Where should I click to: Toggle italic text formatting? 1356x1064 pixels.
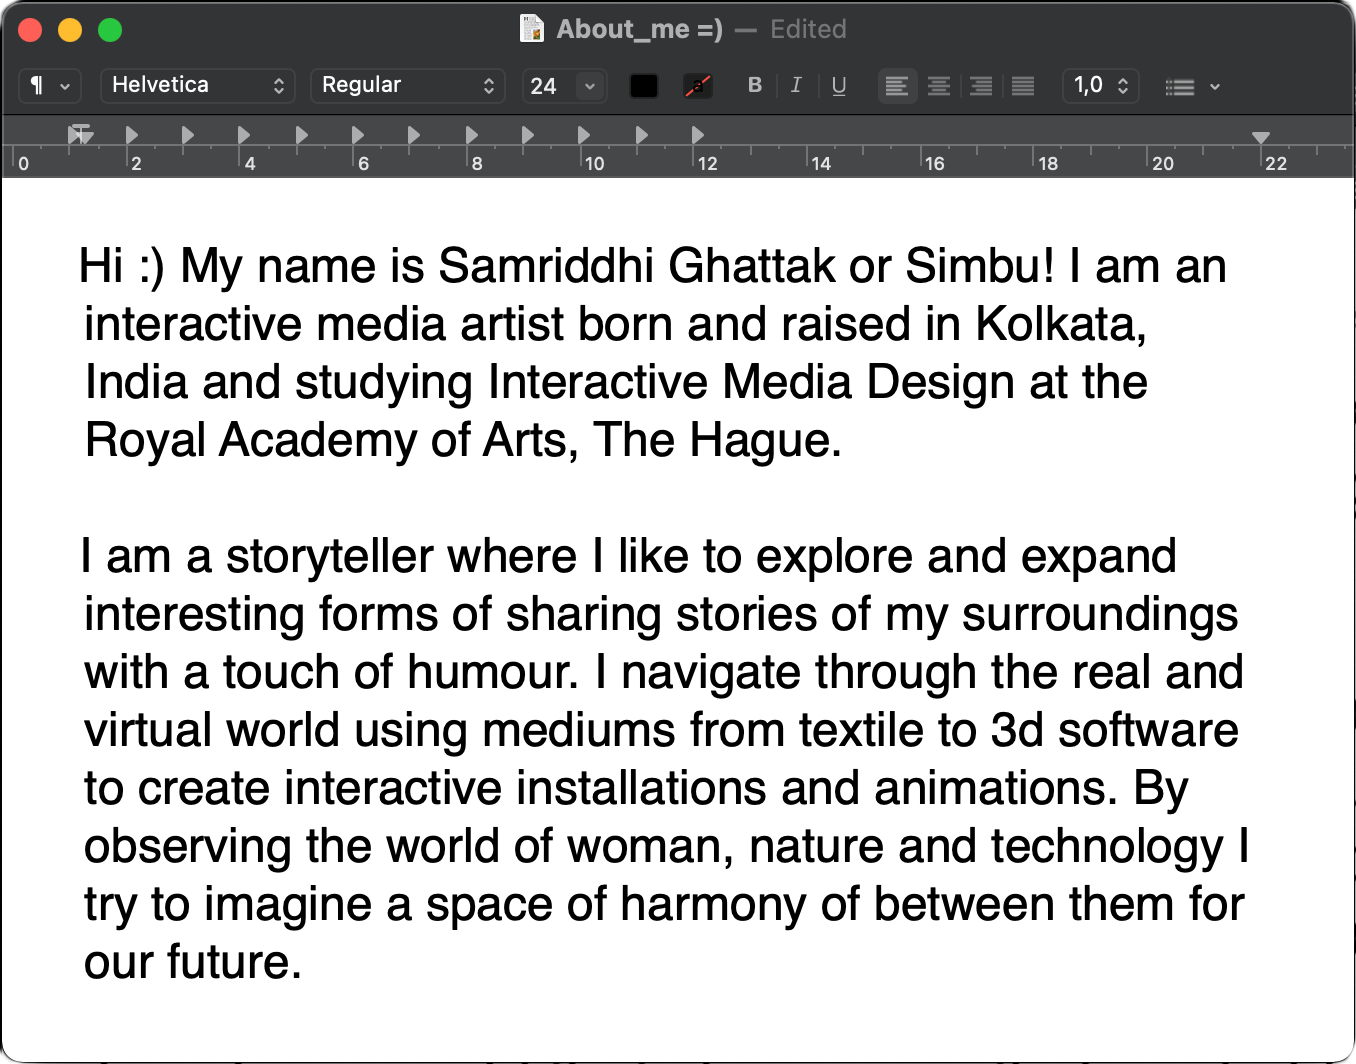coord(796,86)
